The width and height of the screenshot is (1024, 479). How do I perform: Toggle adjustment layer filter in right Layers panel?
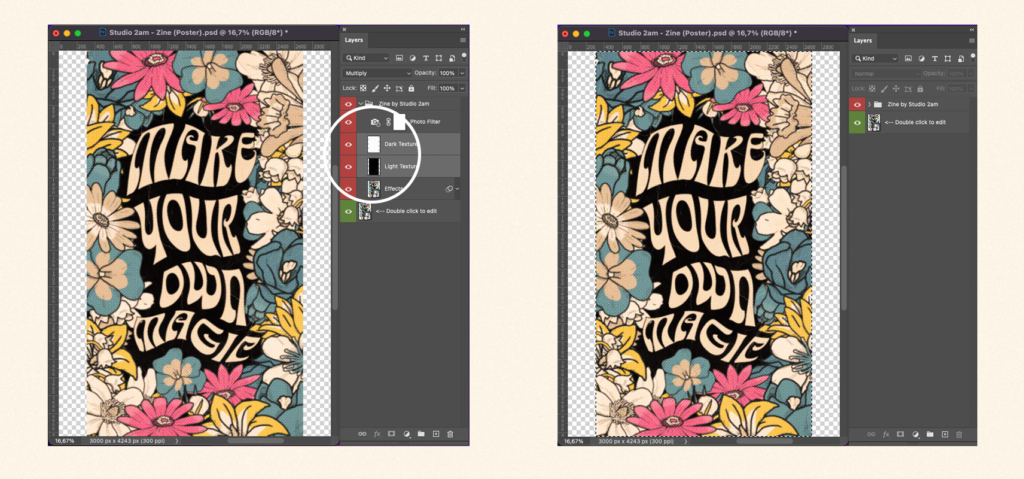tap(921, 58)
